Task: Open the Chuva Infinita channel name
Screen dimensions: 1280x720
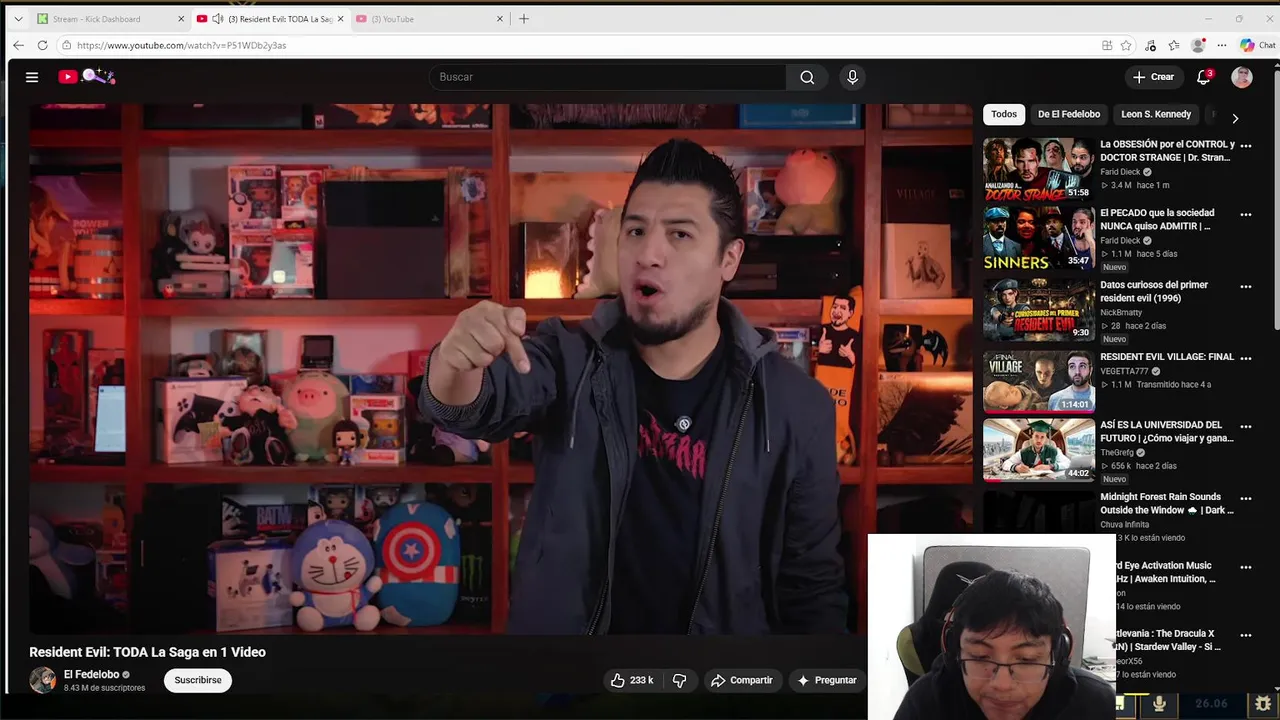Action: tap(1125, 524)
